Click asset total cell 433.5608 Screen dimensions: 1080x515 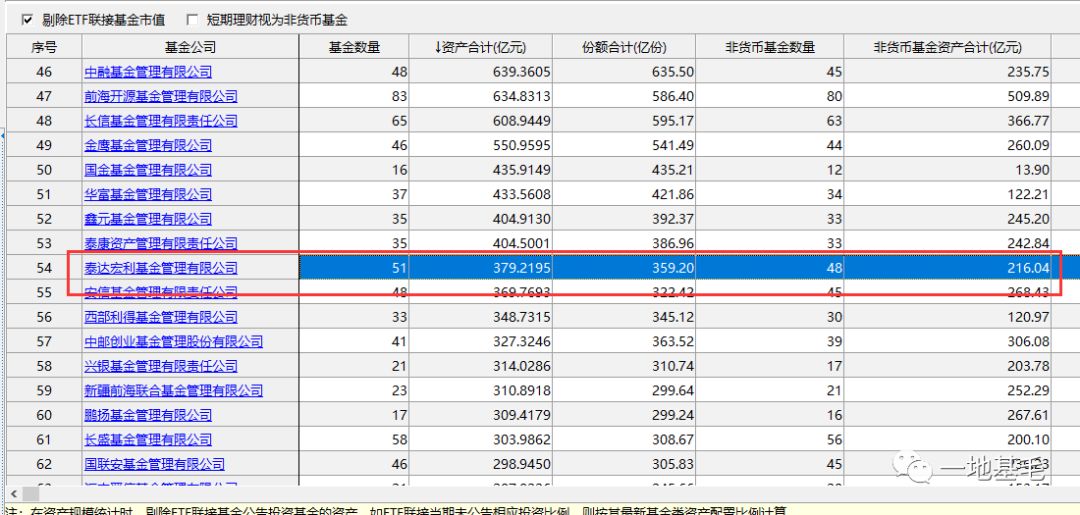tap(481, 194)
